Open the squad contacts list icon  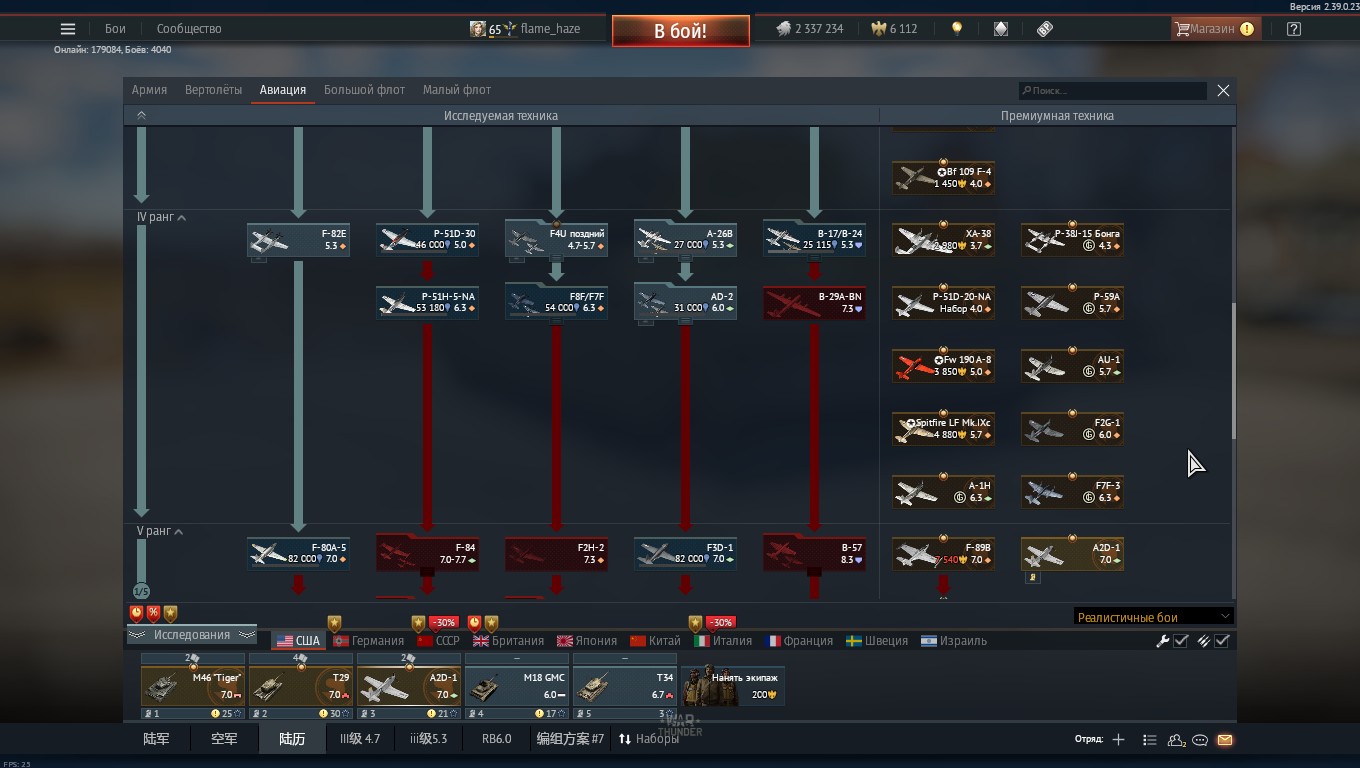click(1177, 740)
